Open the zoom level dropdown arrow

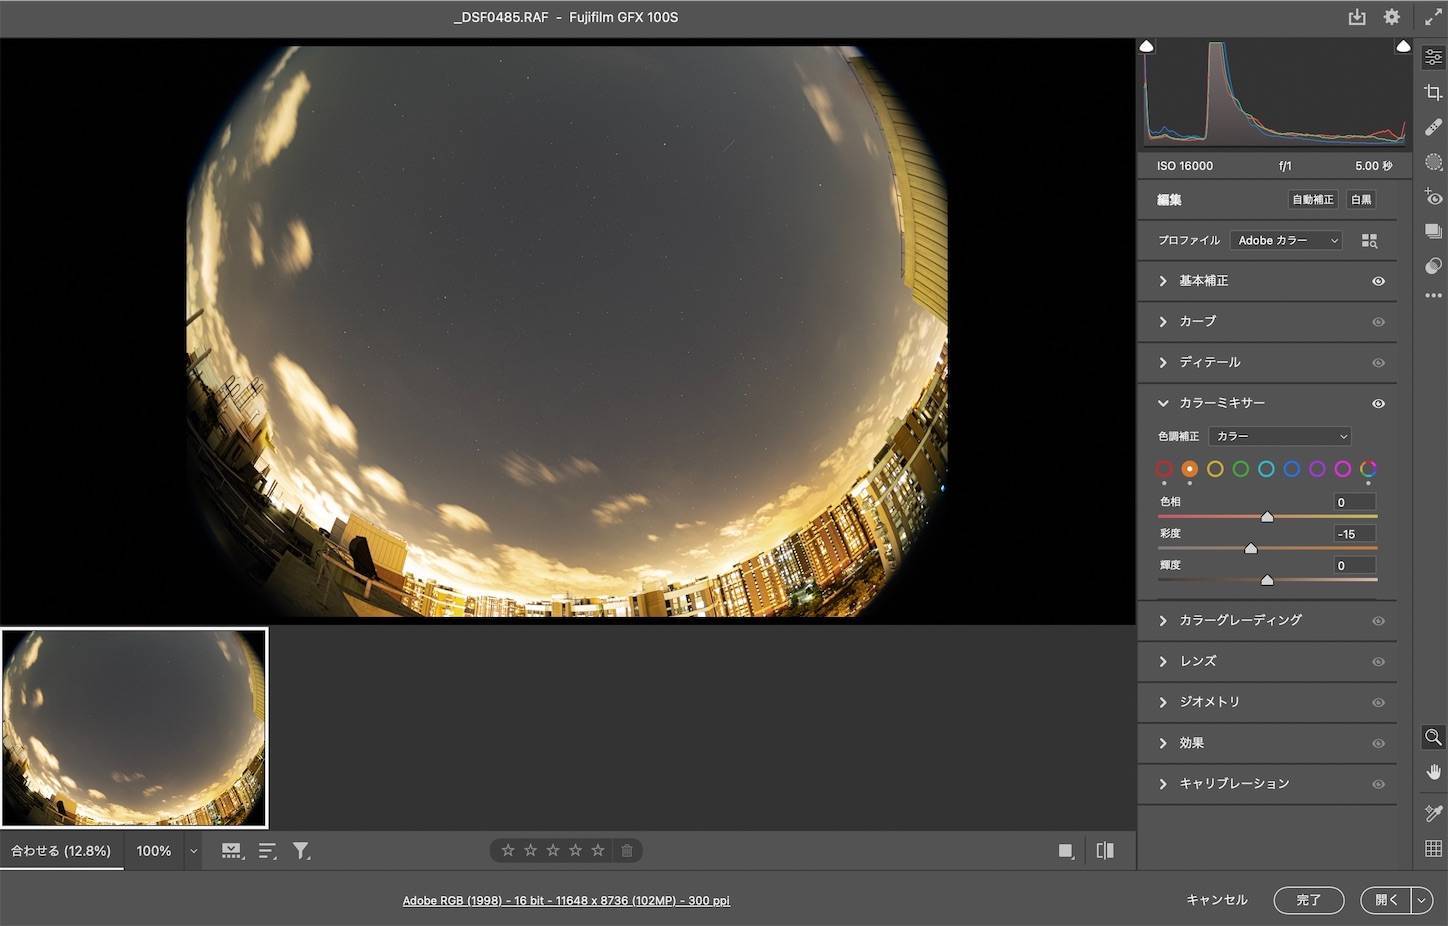pos(194,852)
